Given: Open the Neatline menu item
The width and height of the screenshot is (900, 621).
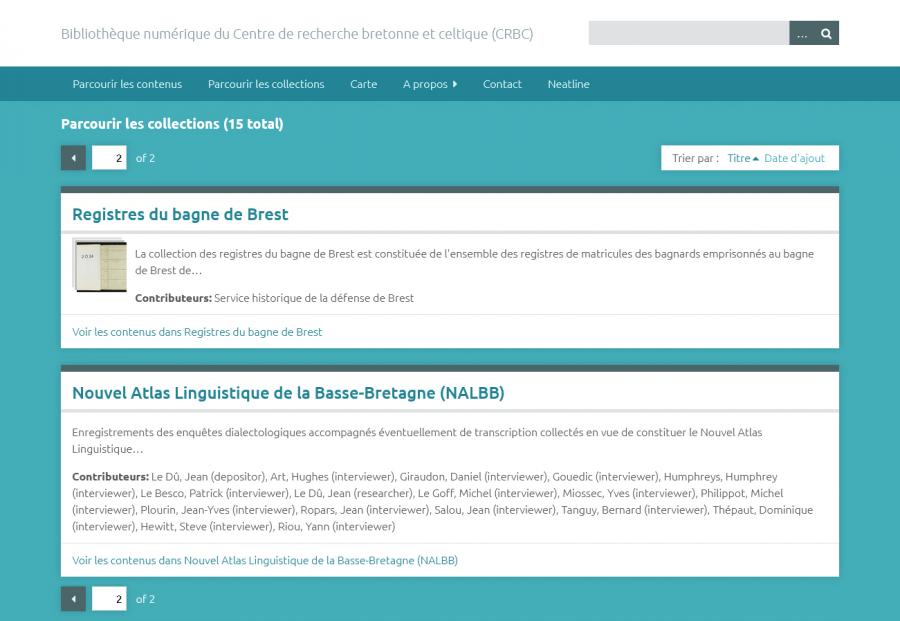Looking at the screenshot, I should pyautogui.click(x=568, y=84).
